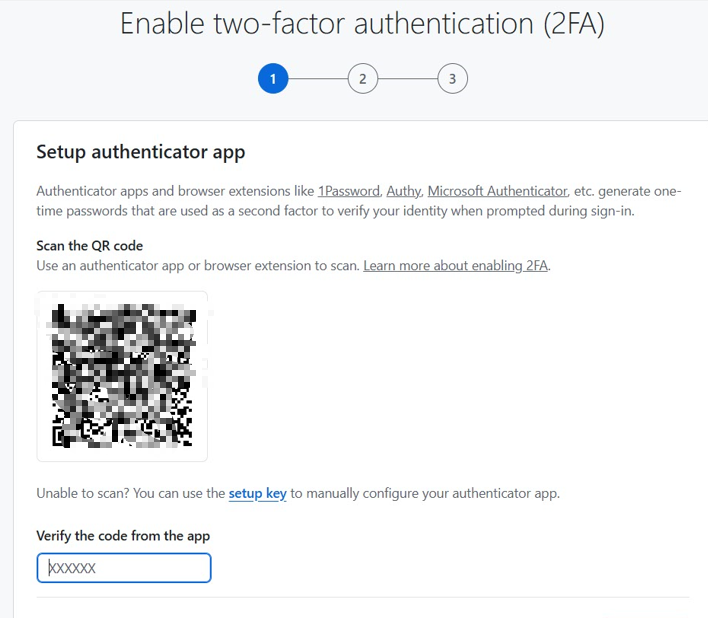
Task: Reveal the setup key for manual configuration
Action: tap(258, 494)
